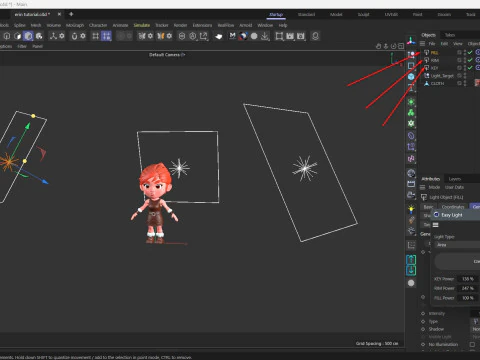Click the camera clapboard icon in sidebar

coord(411,184)
